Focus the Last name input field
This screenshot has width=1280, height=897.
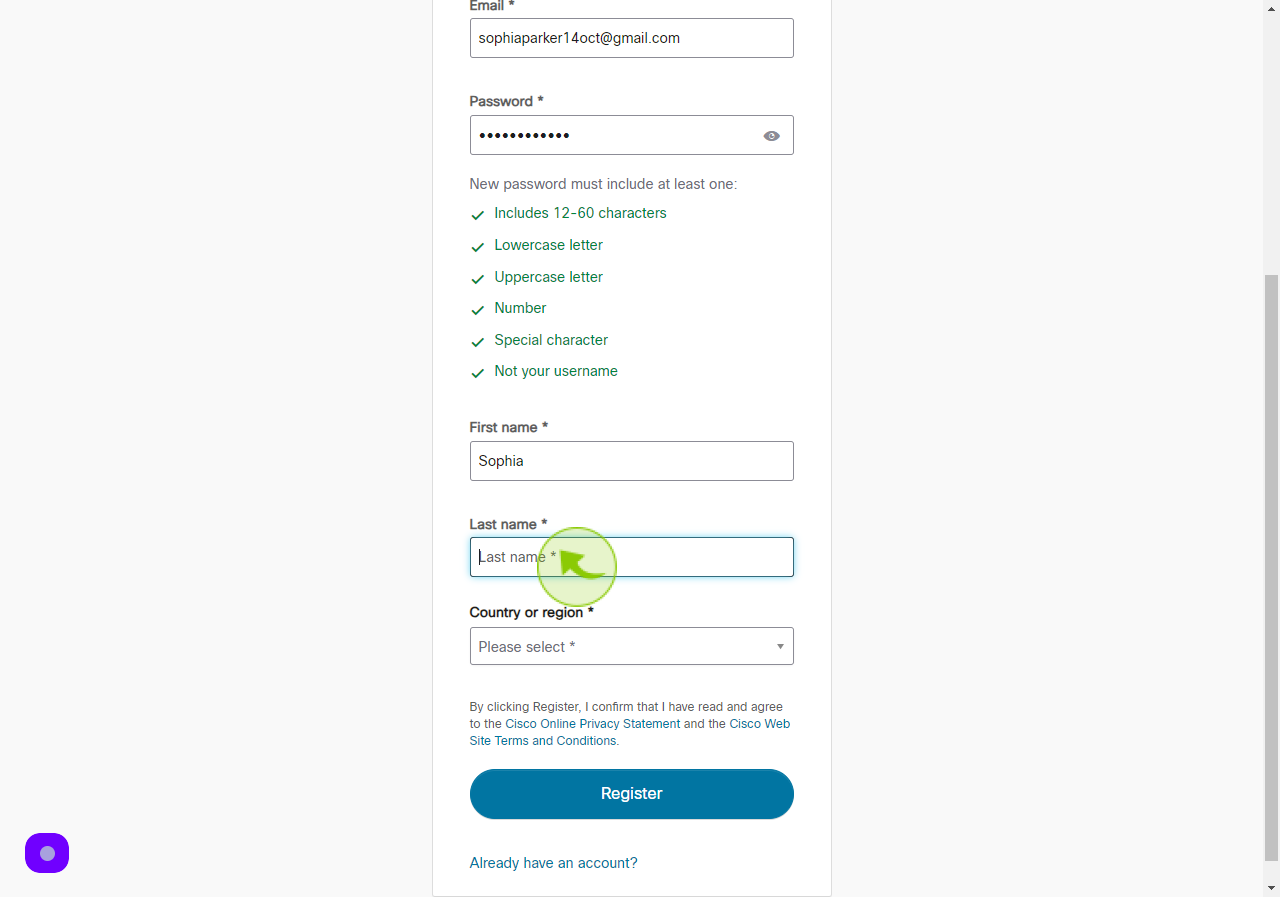632,557
